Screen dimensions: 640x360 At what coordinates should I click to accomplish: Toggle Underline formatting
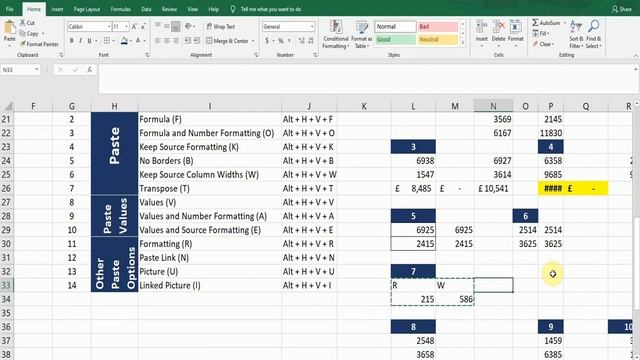click(x=89, y=40)
